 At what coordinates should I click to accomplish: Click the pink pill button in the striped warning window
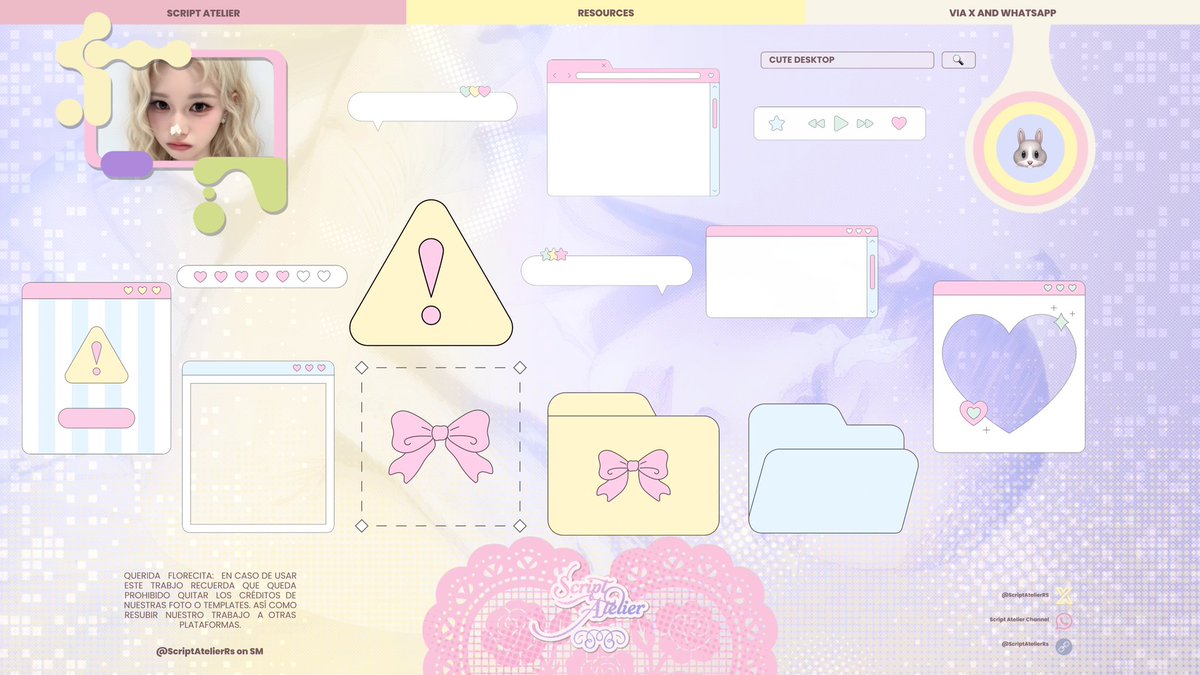pyautogui.click(x=96, y=418)
